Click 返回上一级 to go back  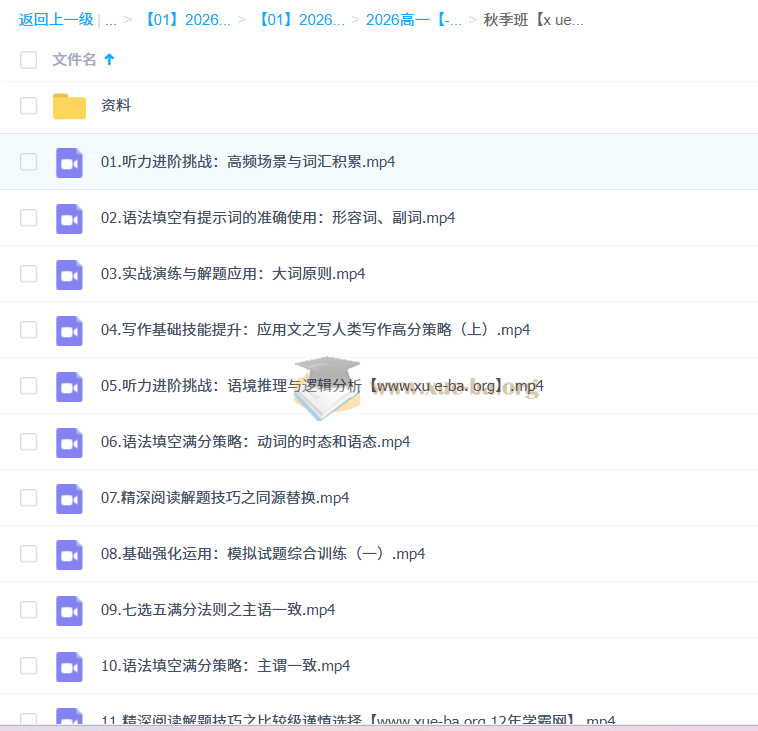[56, 20]
